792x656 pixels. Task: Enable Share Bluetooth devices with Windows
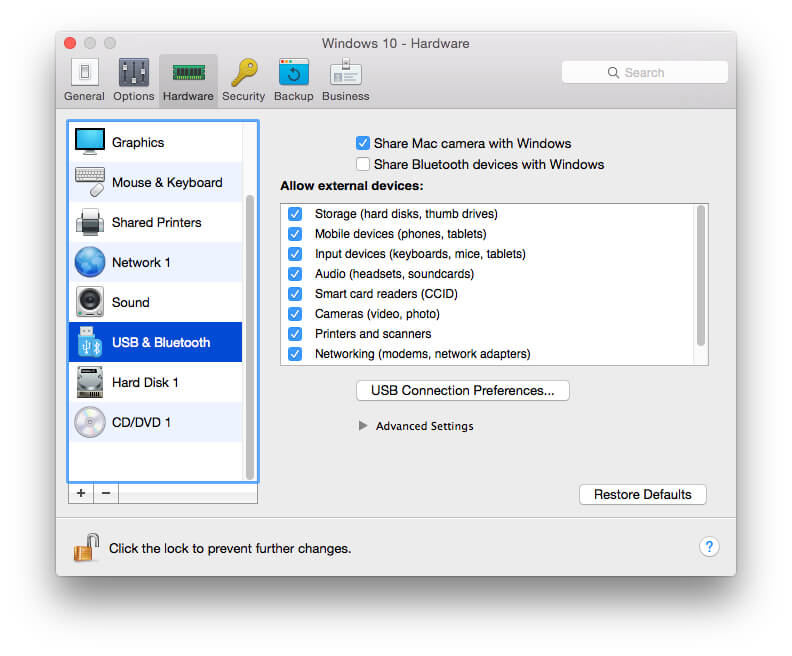(363, 164)
